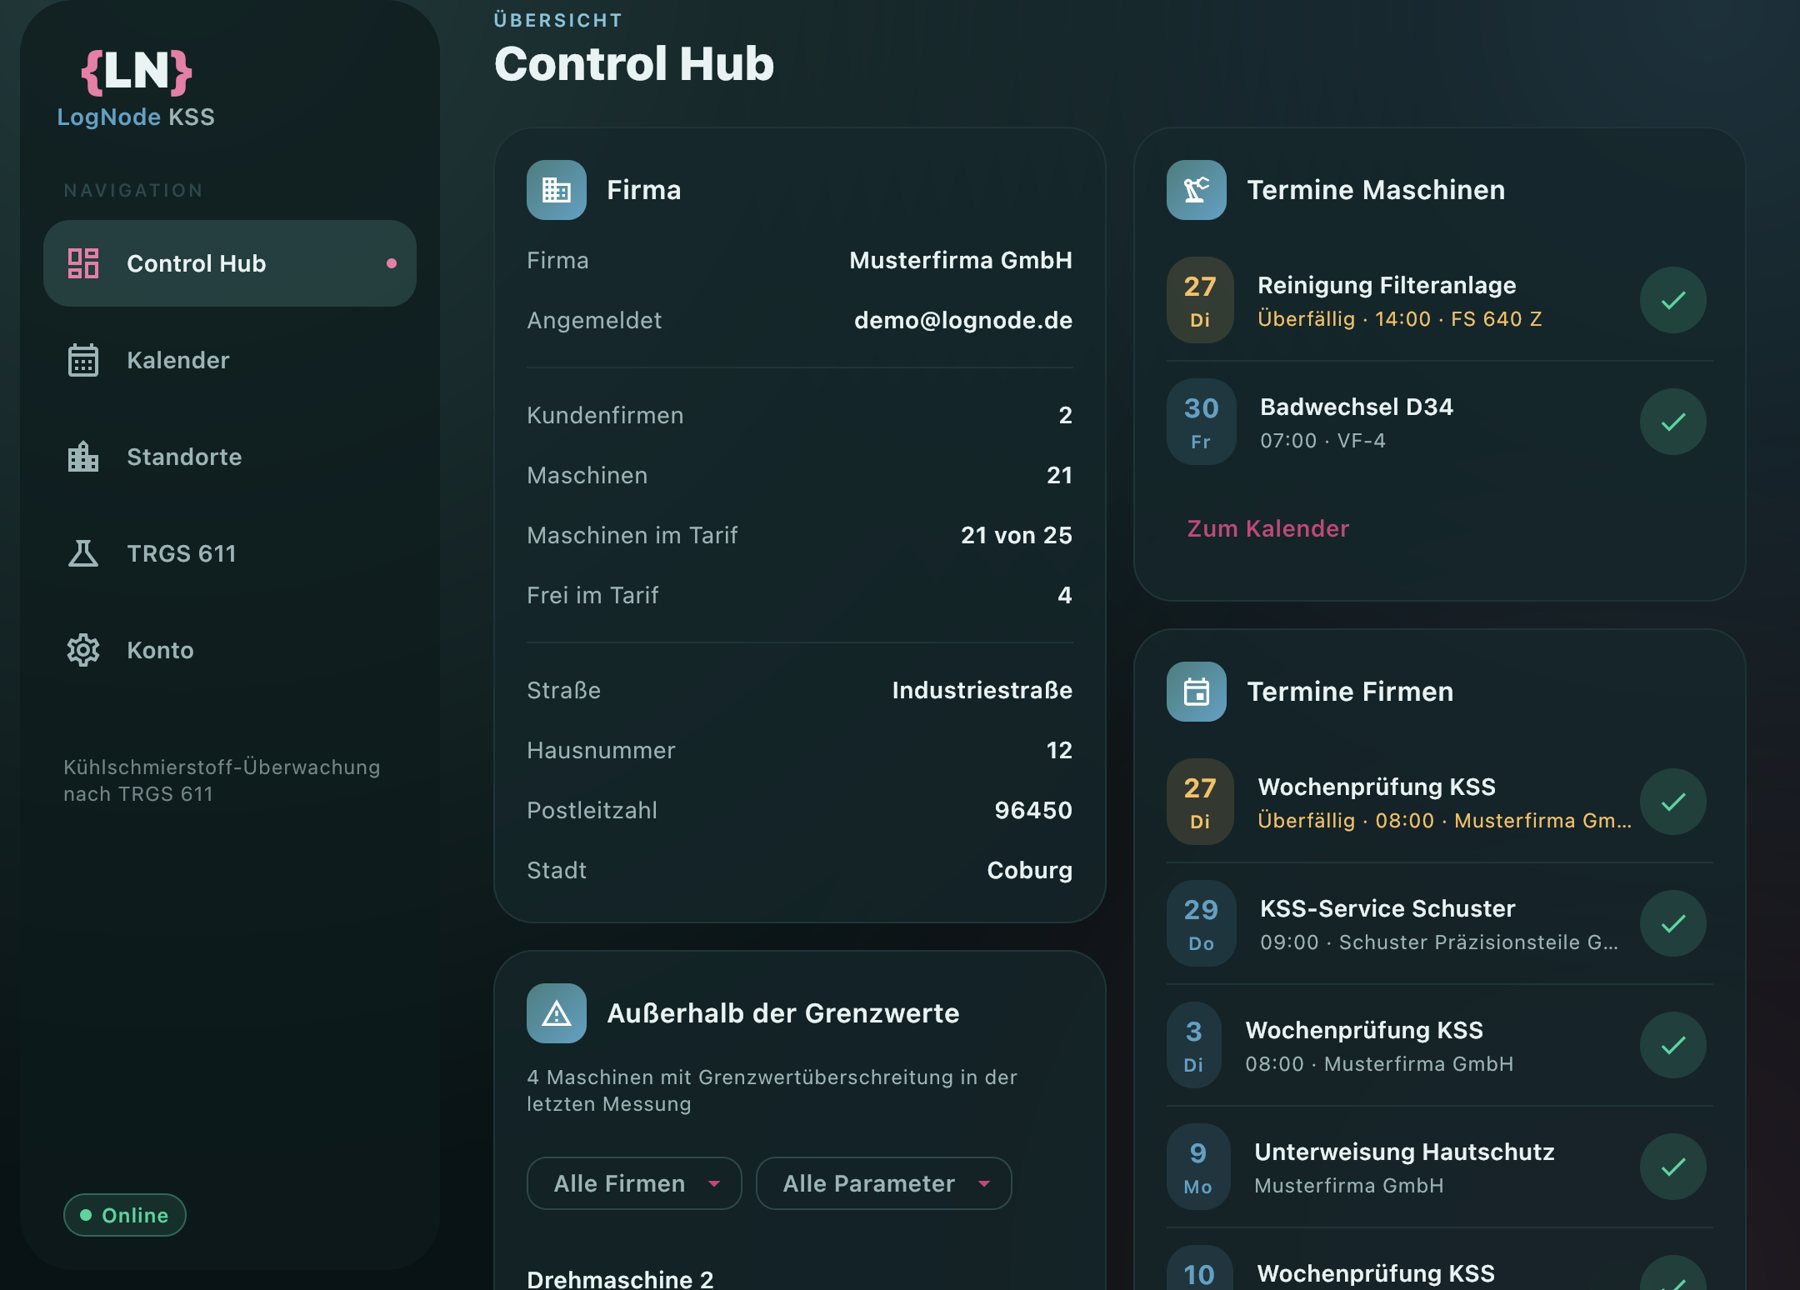
Task: Click the Termine Firmen calendar icon
Action: (1196, 691)
